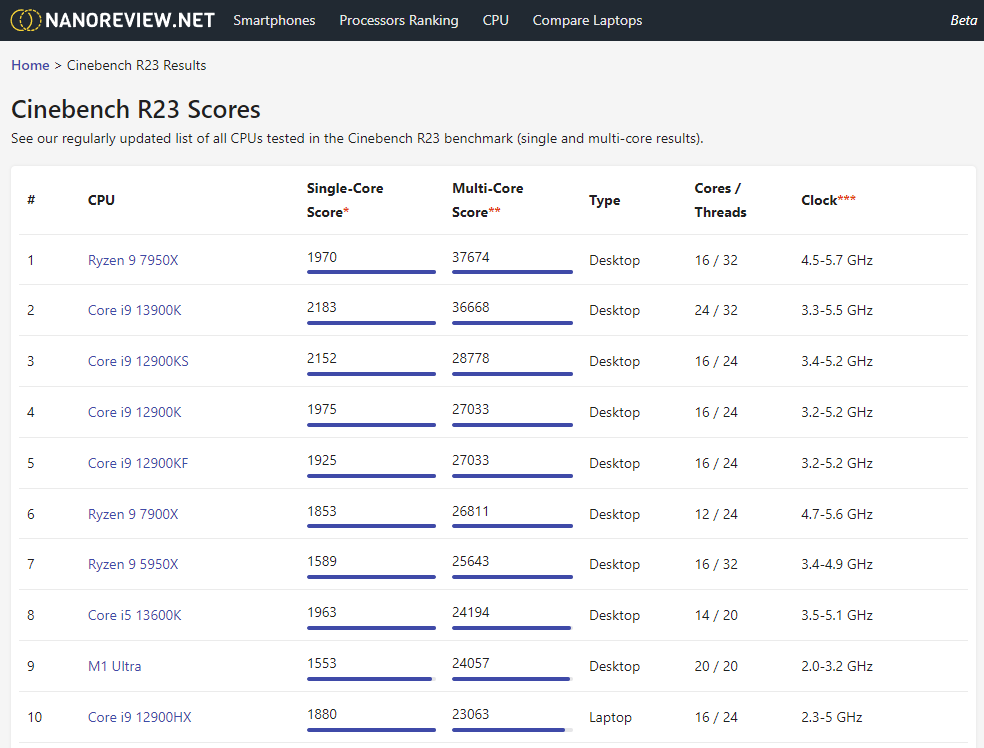Select multi-core score 28778
The width and height of the screenshot is (984, 748).
point(471,358)
